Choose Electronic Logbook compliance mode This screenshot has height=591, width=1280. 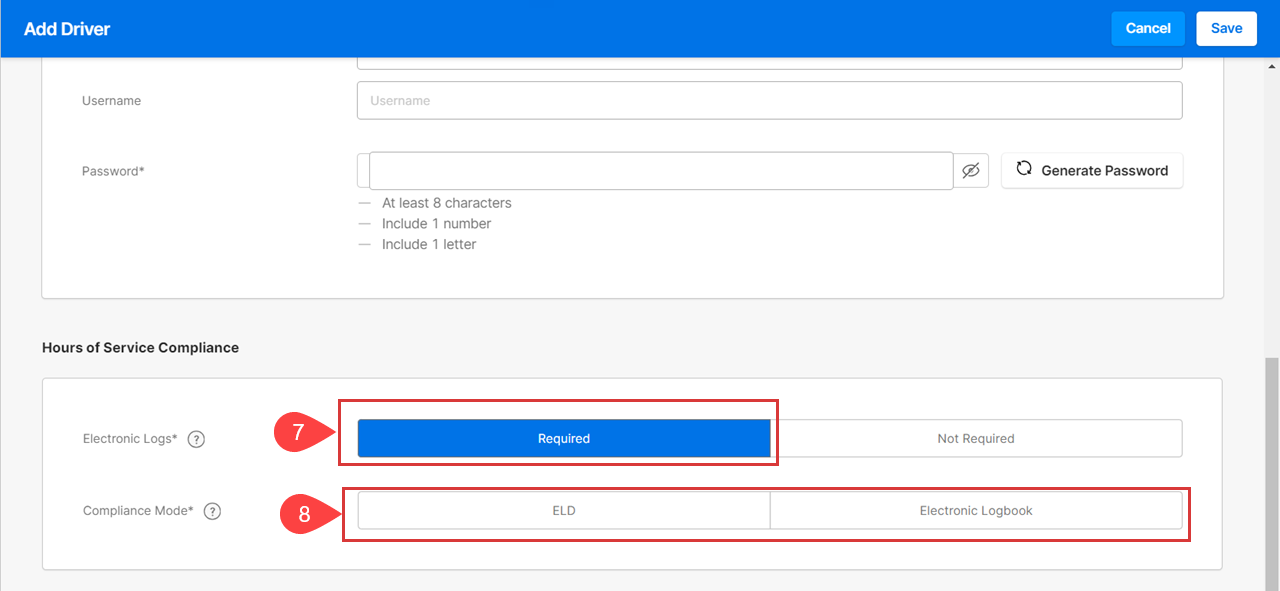point(976,510)
